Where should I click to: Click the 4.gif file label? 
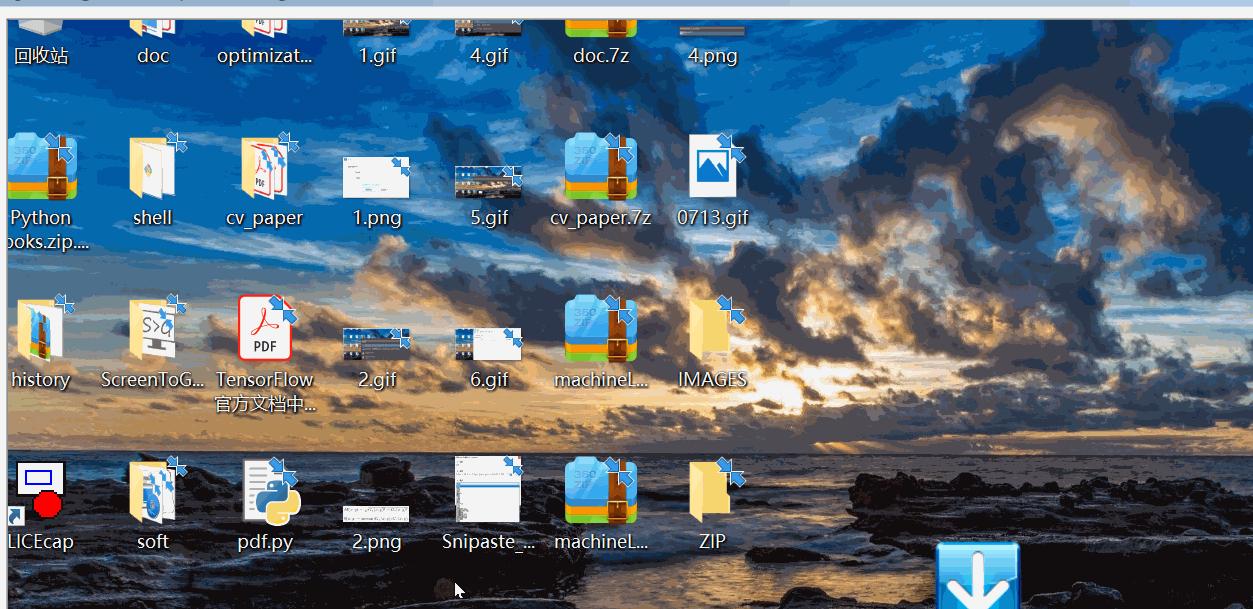tap(489, 56)
